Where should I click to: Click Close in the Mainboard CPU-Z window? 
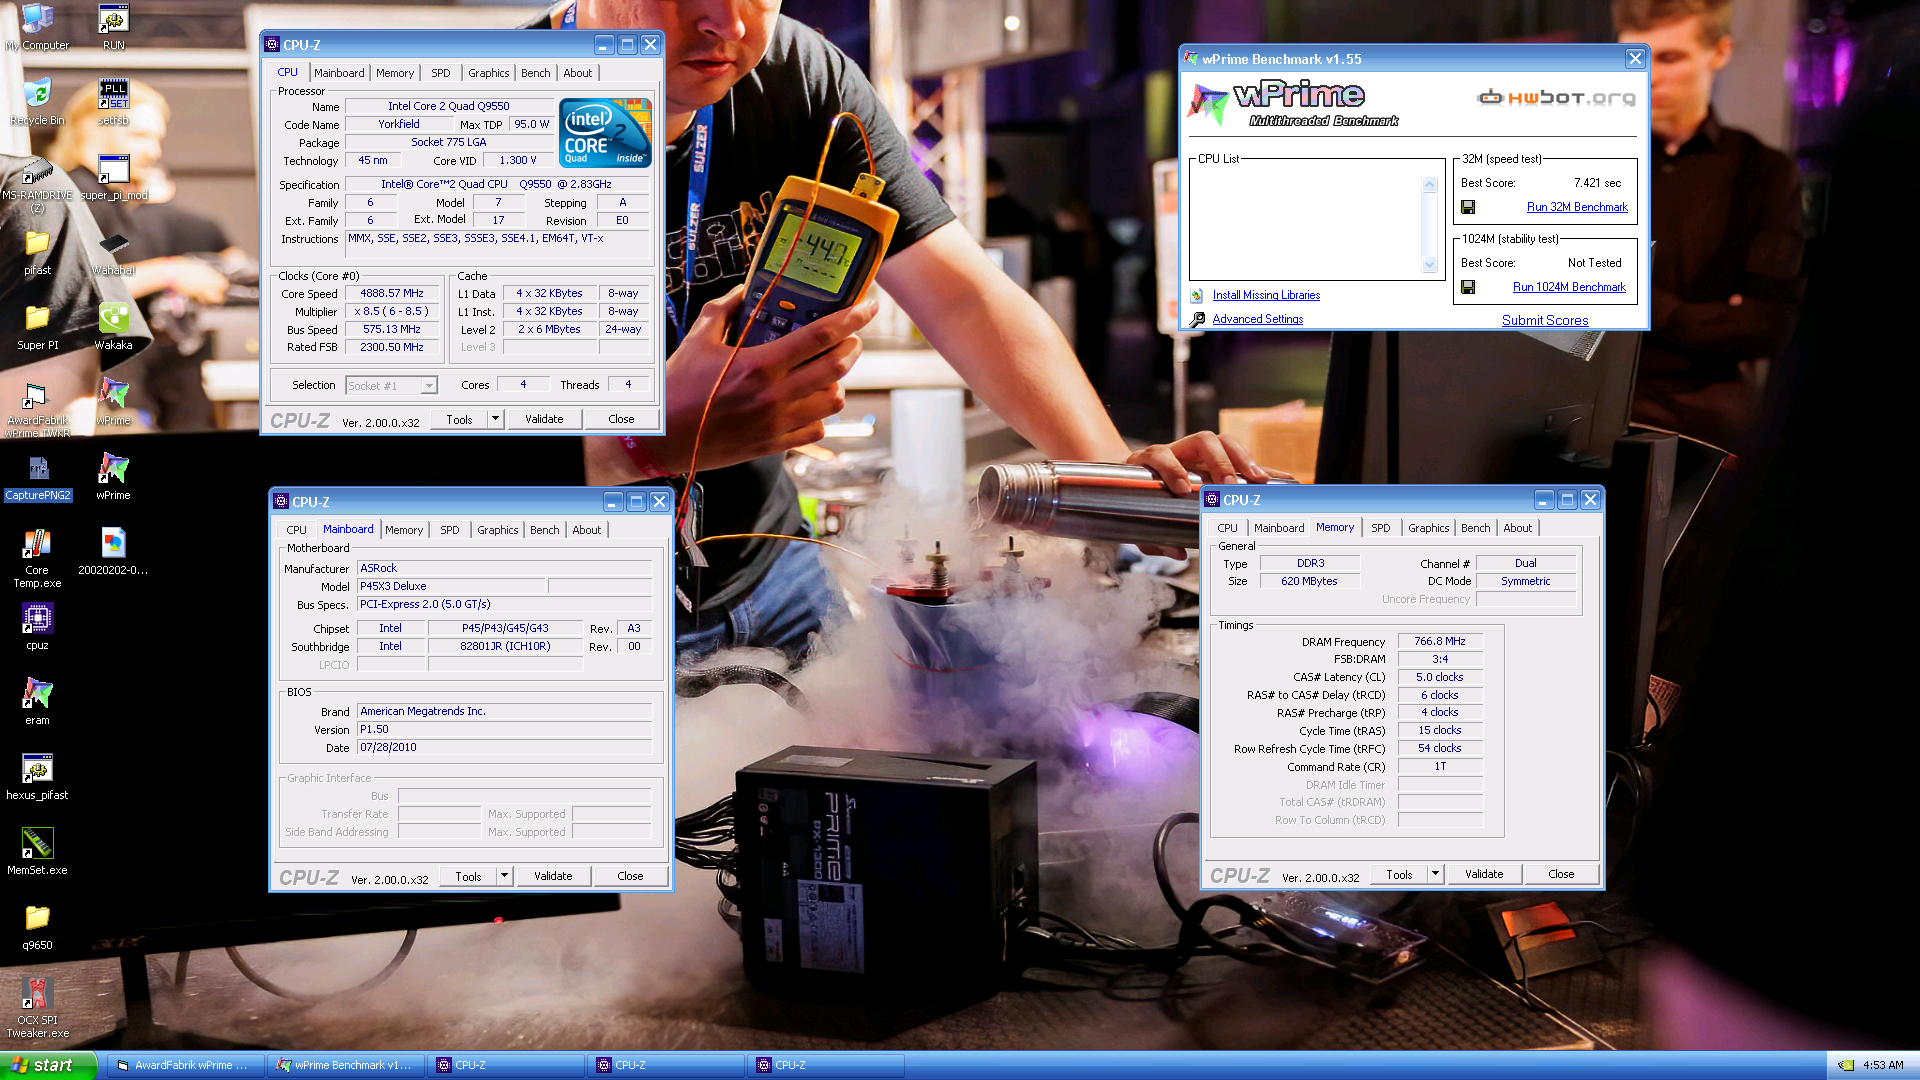coord(630,876)
